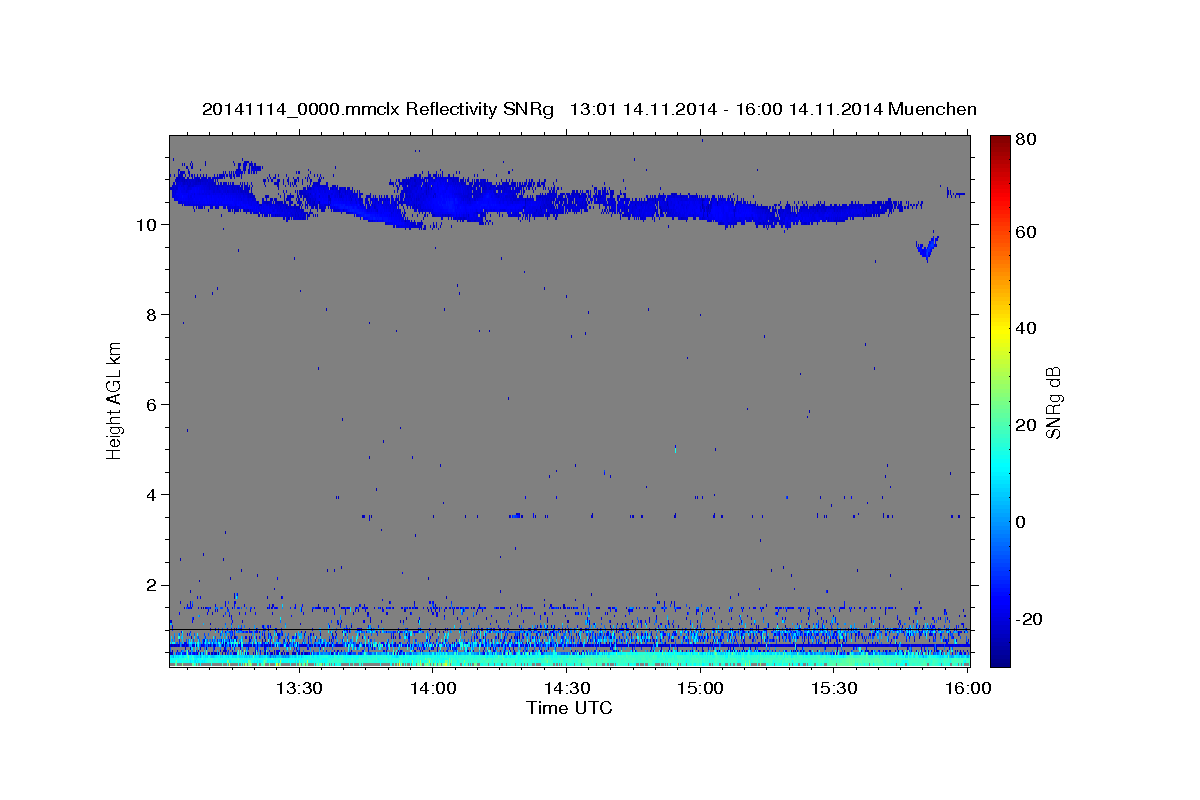
Task: Click the 'SNRg dB' colorbar label
Action: (x=1053, y=401)
